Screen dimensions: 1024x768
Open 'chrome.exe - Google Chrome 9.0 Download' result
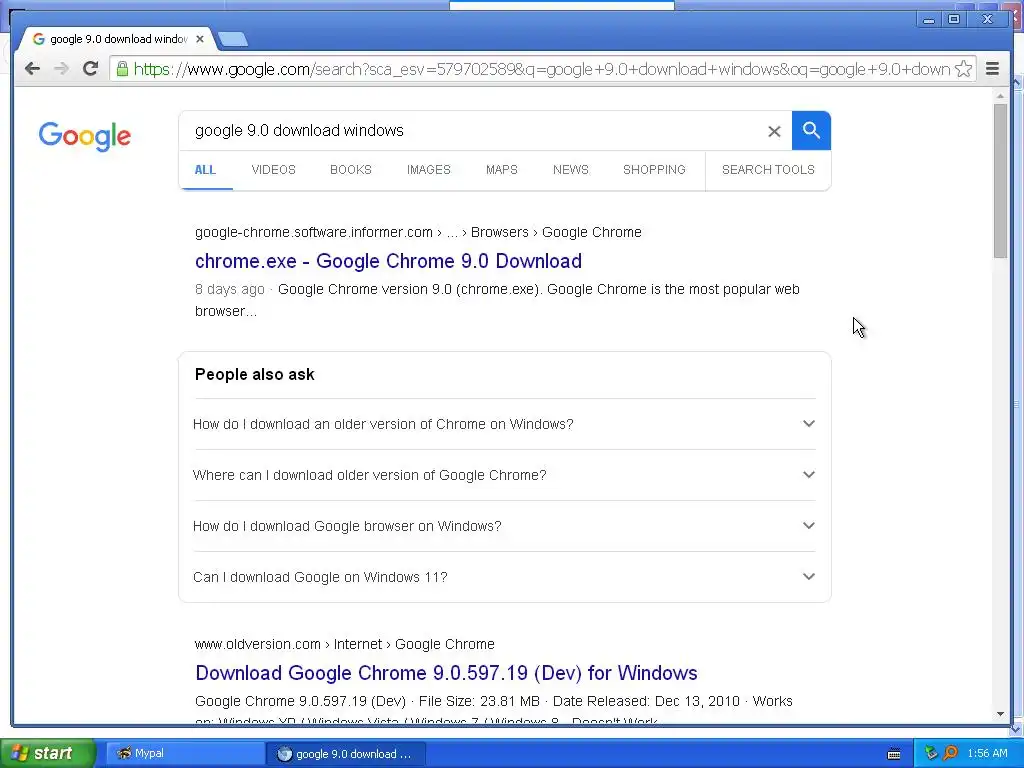pyautogui.click(x=388, y=261)
